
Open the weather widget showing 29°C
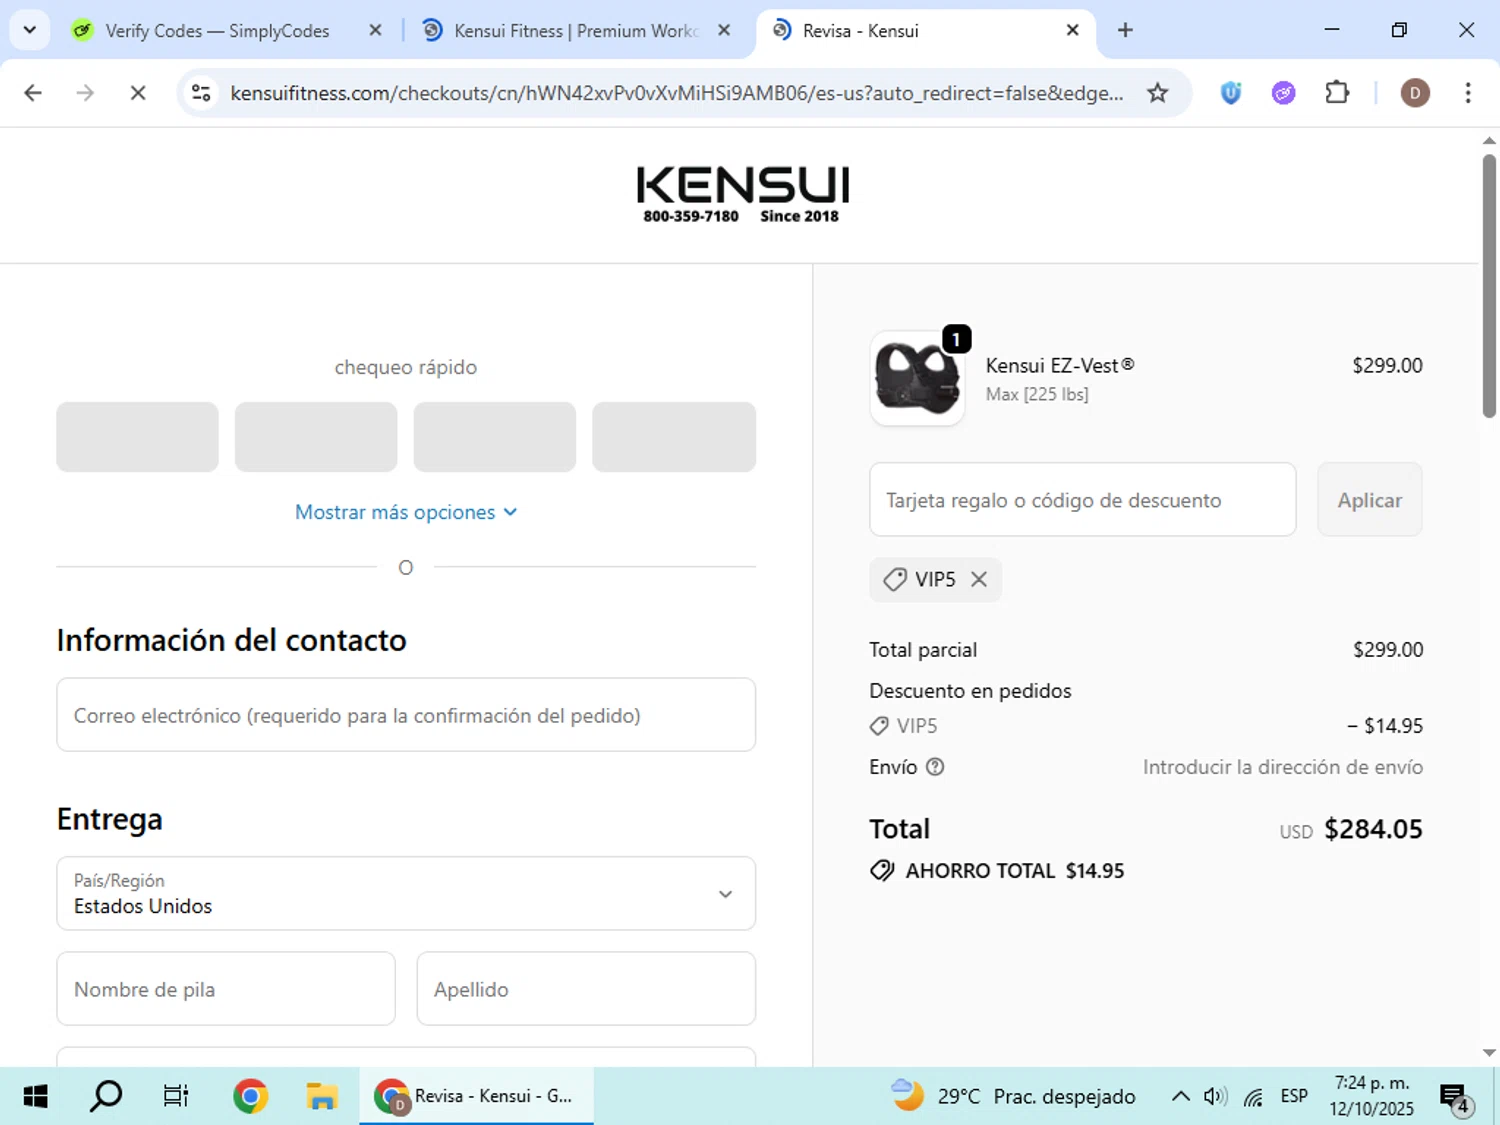pyautogui.click(x=1012, y=1096)
